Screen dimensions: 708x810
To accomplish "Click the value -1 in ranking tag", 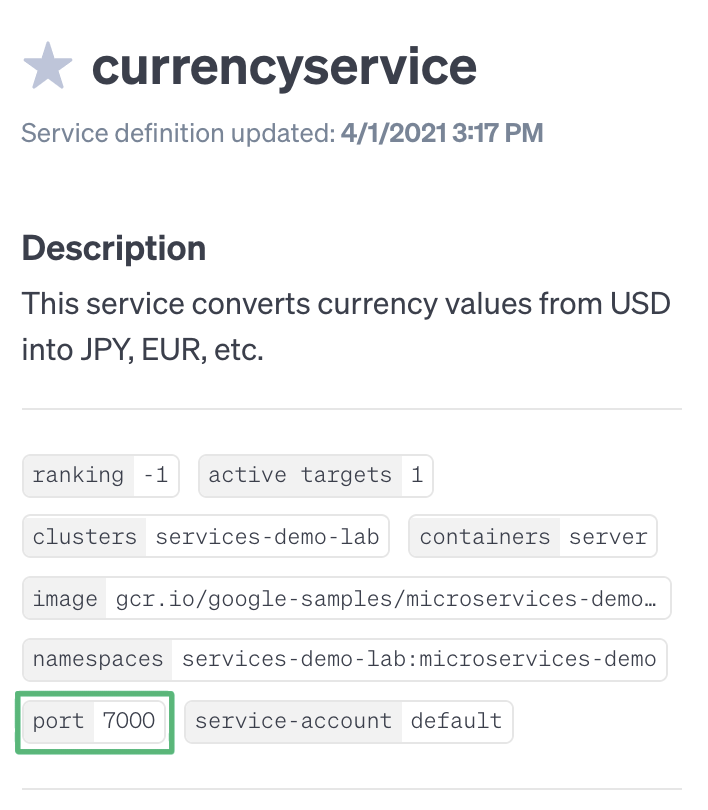I will click(x=153, y=476).
